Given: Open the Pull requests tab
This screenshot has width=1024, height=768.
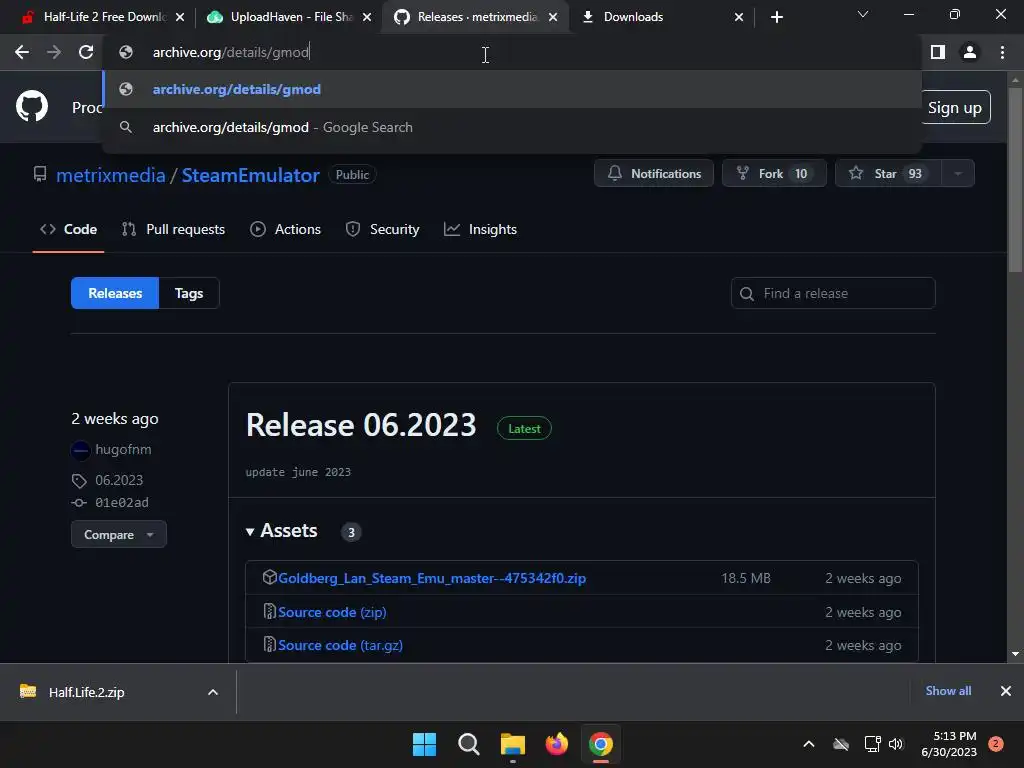Looking at the screenshot, I should [173, 229].
